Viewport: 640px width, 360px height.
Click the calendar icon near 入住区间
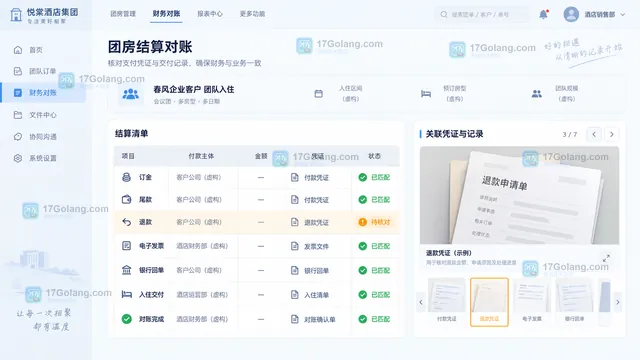point(318,93)
